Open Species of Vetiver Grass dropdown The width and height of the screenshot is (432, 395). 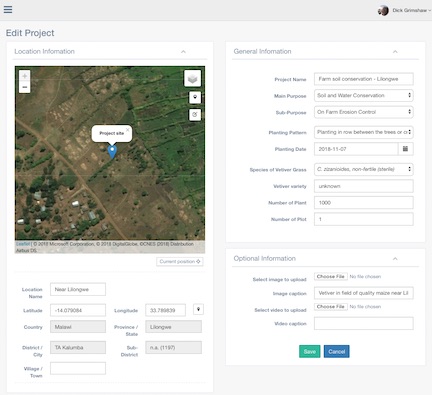point(364,169)
